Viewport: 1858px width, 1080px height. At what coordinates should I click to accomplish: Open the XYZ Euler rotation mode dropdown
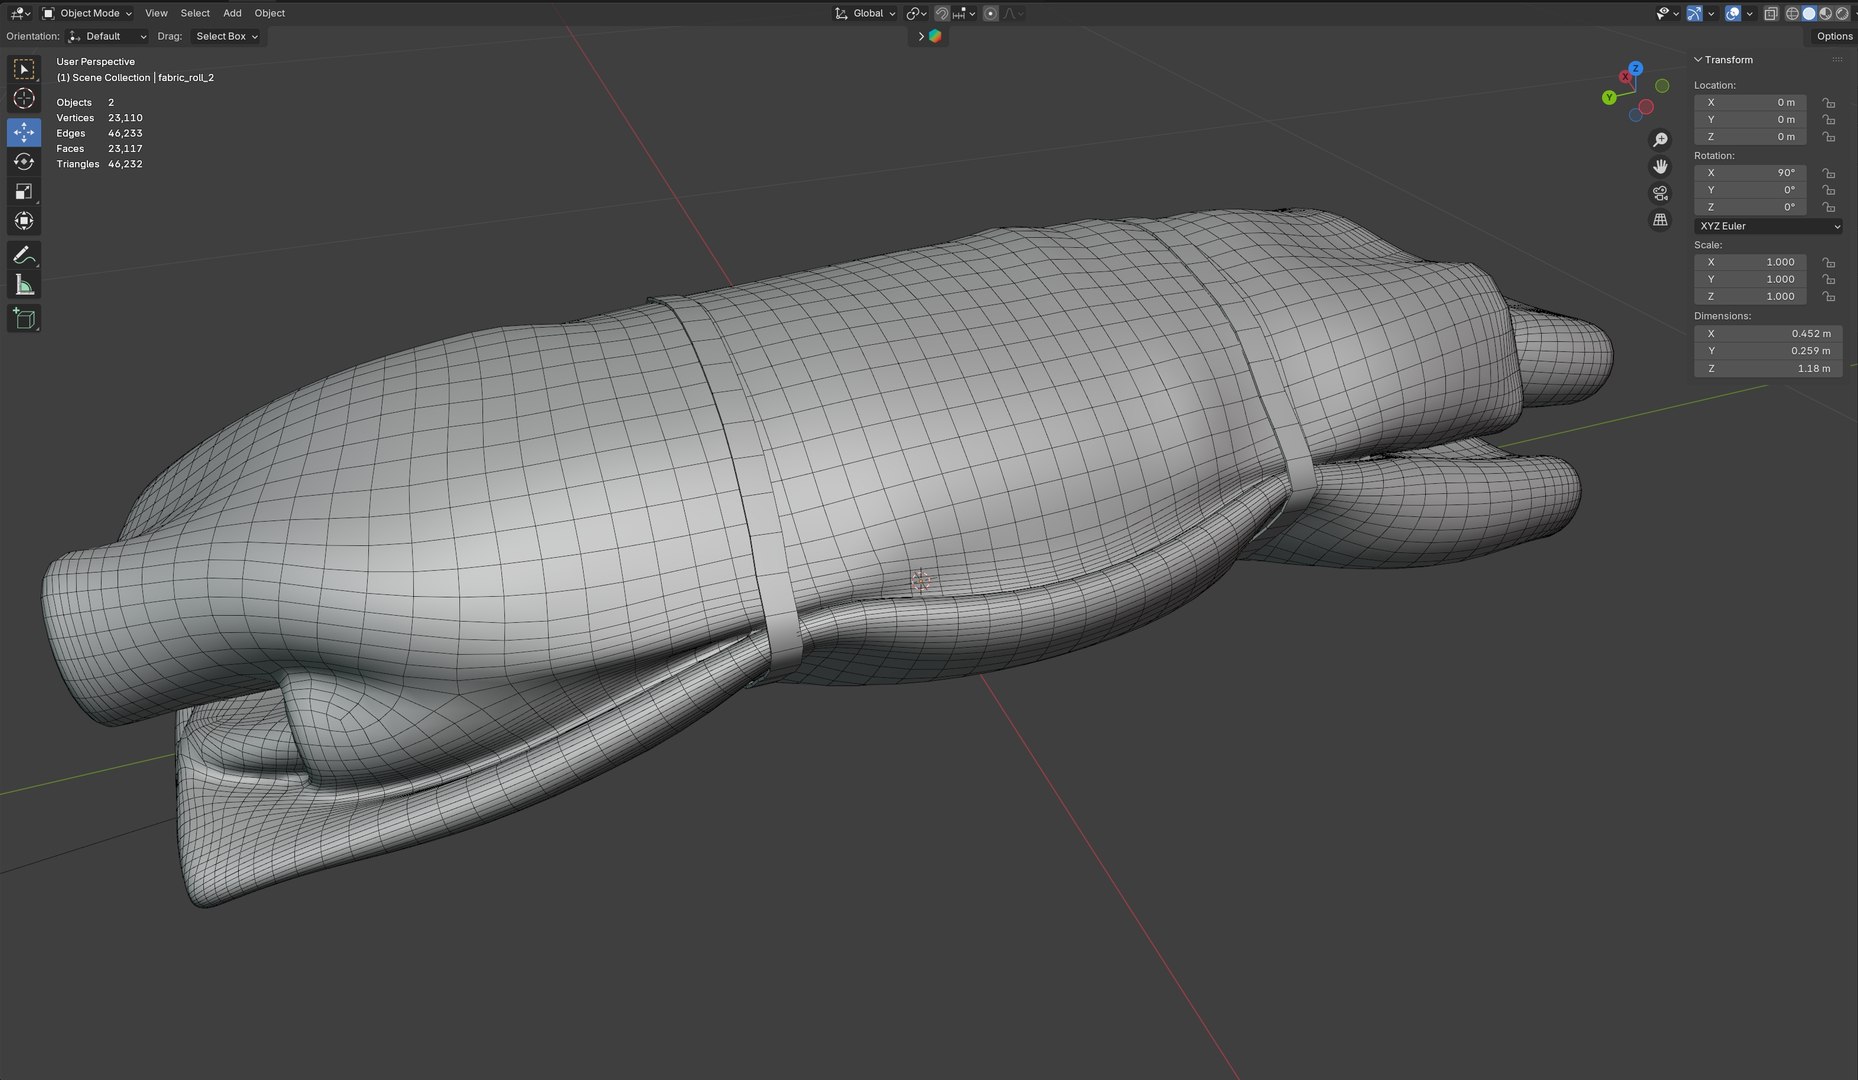(x=1768, y=226)
